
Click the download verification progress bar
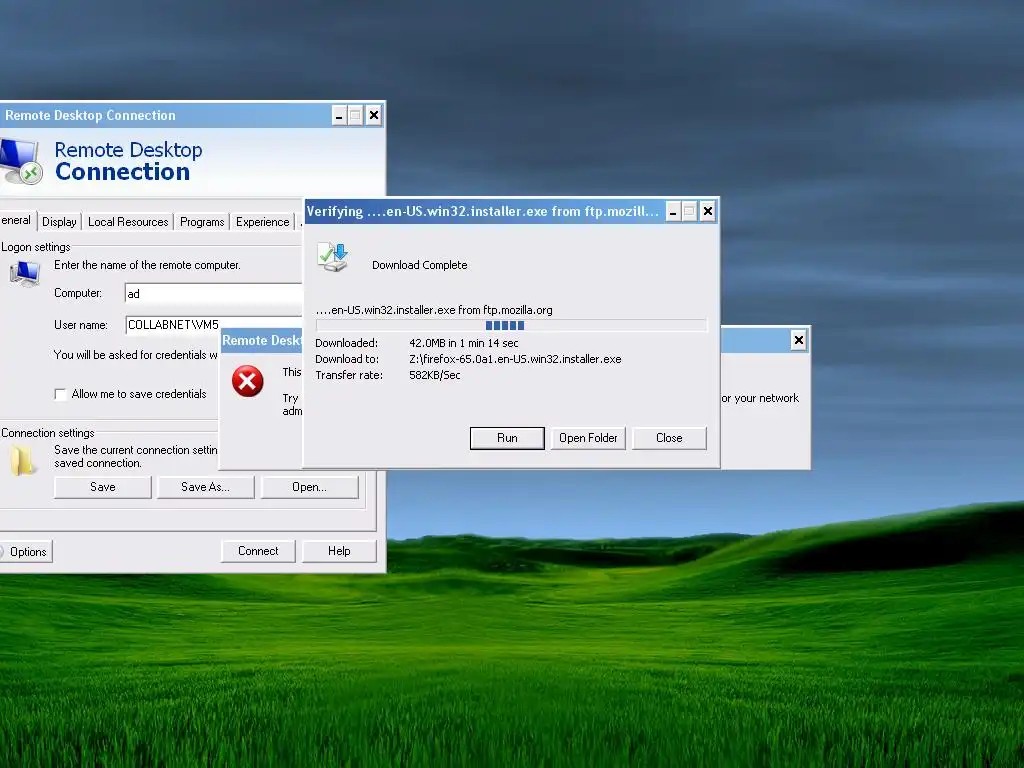(511, 325)
